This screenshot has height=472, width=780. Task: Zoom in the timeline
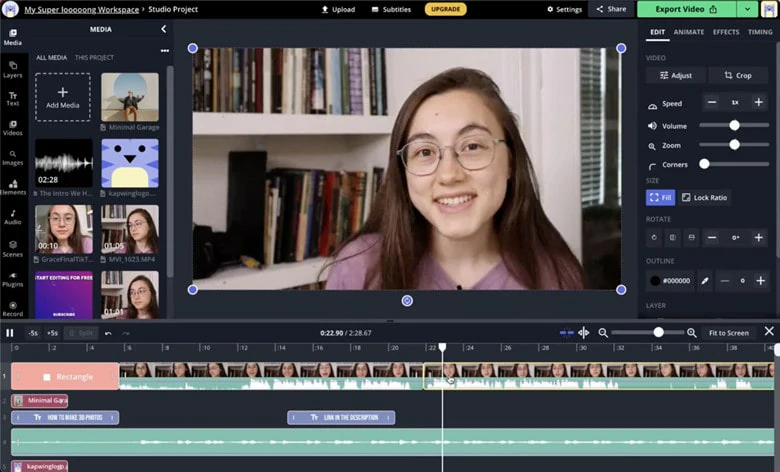691,332
